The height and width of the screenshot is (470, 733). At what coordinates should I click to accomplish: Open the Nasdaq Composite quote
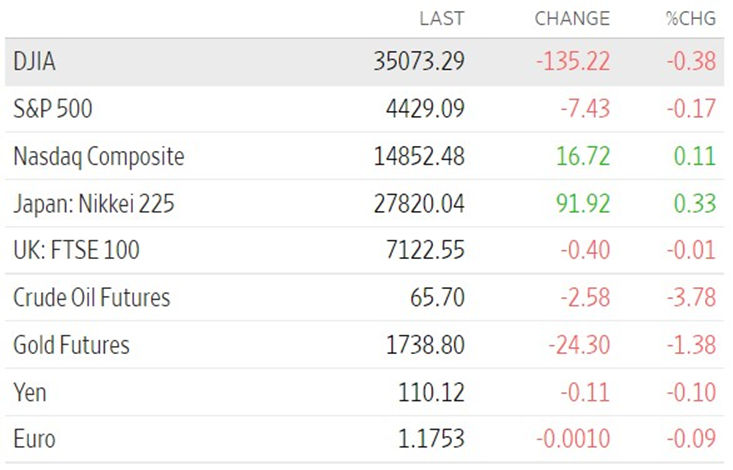click(99, 157)
